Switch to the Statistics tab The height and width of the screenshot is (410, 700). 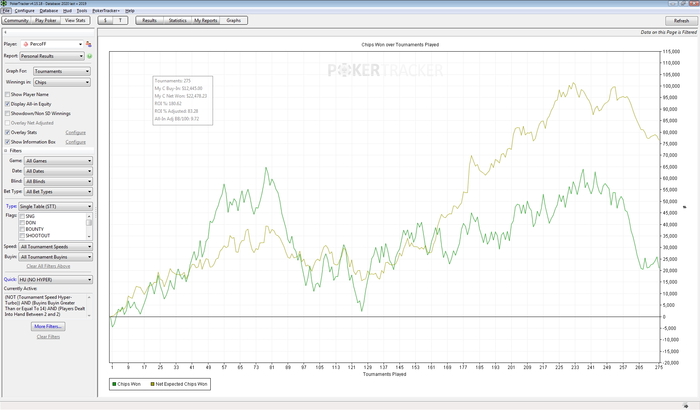[177, 20]
